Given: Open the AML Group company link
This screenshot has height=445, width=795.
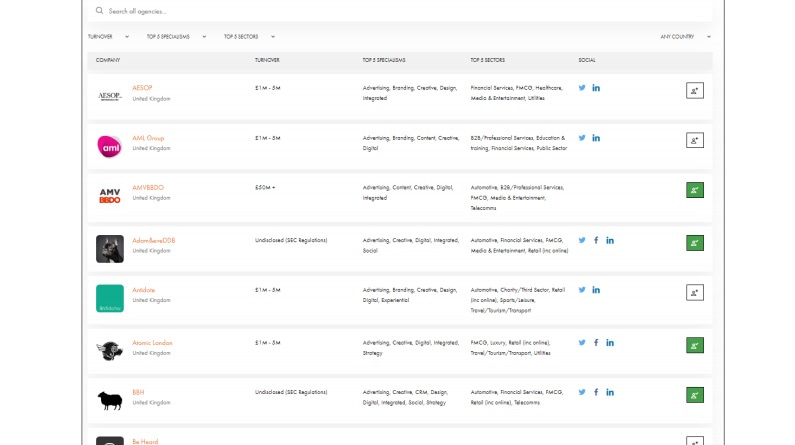Looking at the screenshot, I should (148, 138).
